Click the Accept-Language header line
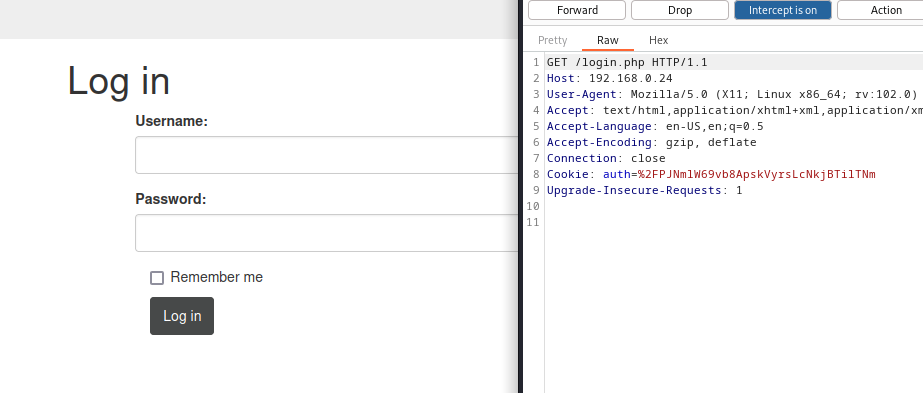 tap(655, 126)
